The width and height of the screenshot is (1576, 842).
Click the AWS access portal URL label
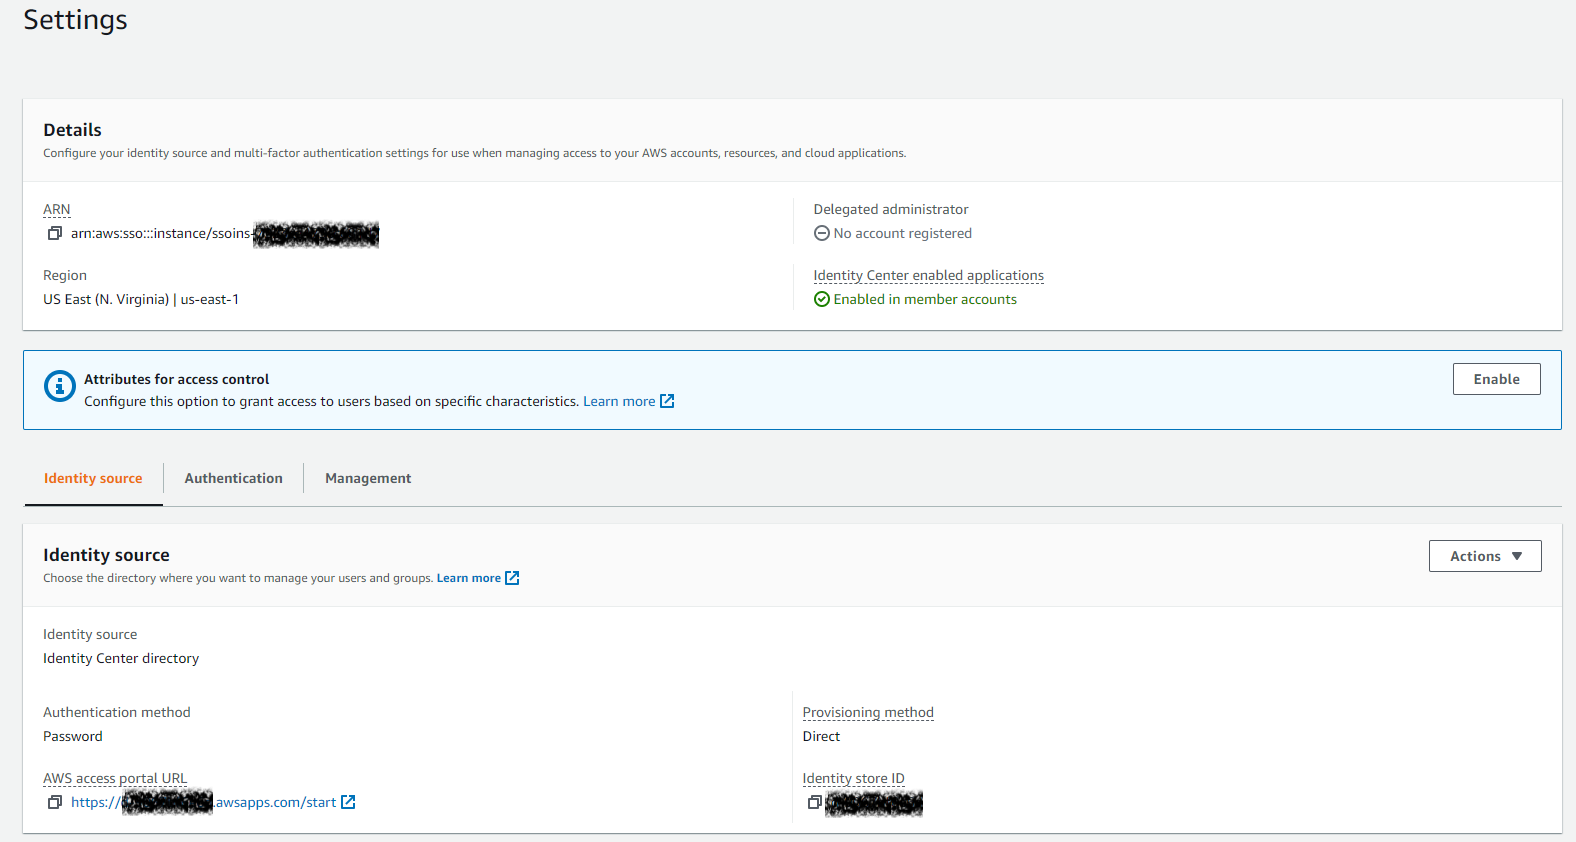[x=115, y=778]
